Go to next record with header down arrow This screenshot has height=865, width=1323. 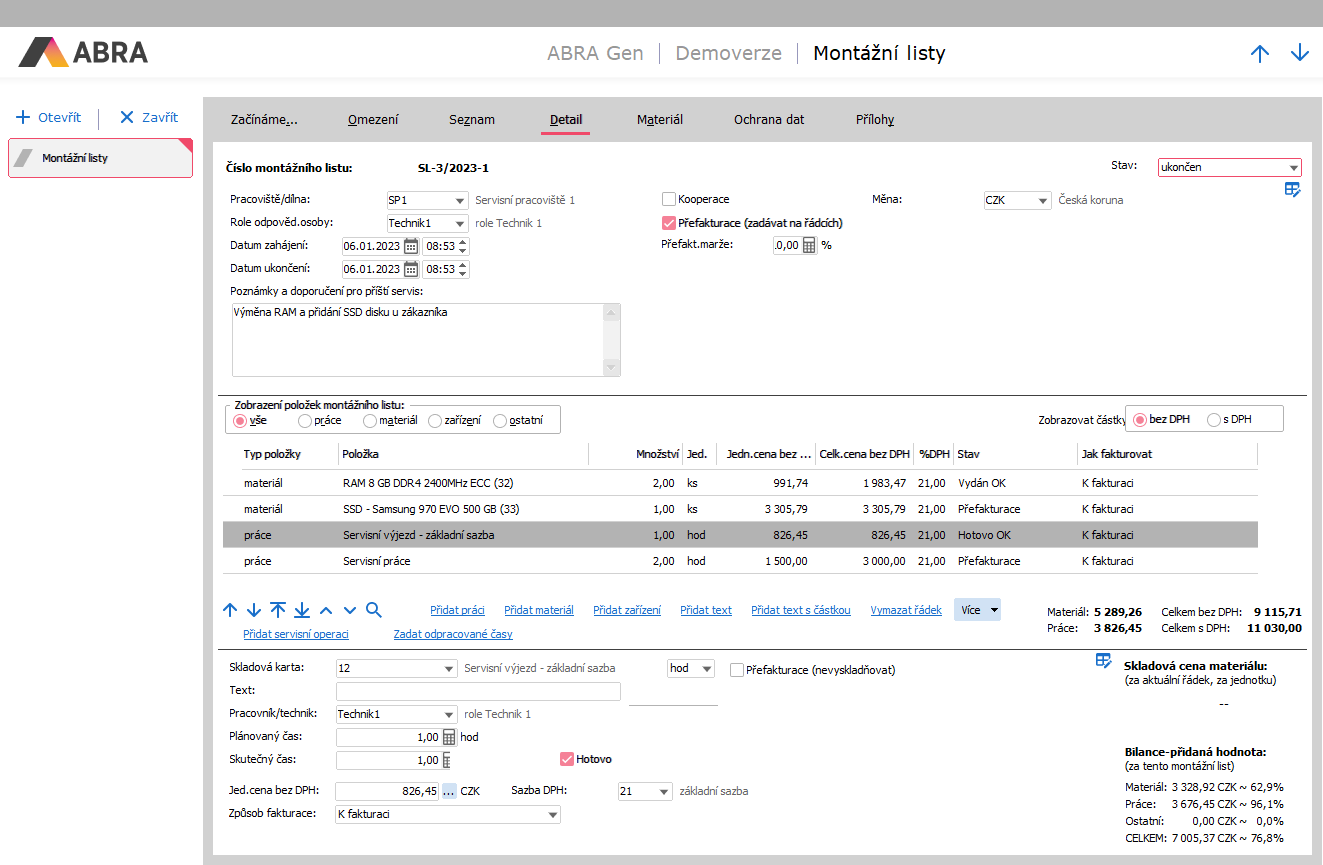pos(1299,54)
